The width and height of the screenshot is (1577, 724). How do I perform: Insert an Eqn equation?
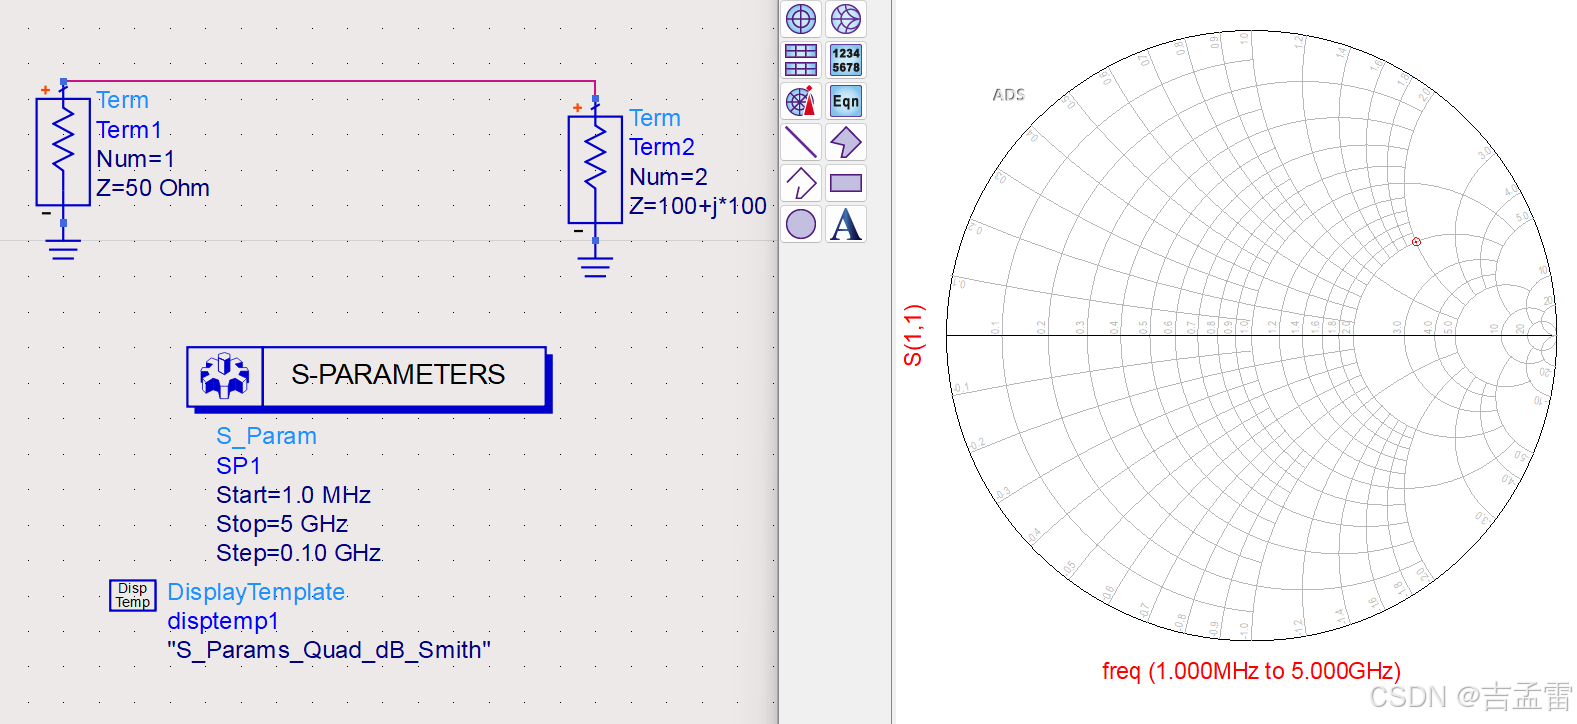point(846,101)
